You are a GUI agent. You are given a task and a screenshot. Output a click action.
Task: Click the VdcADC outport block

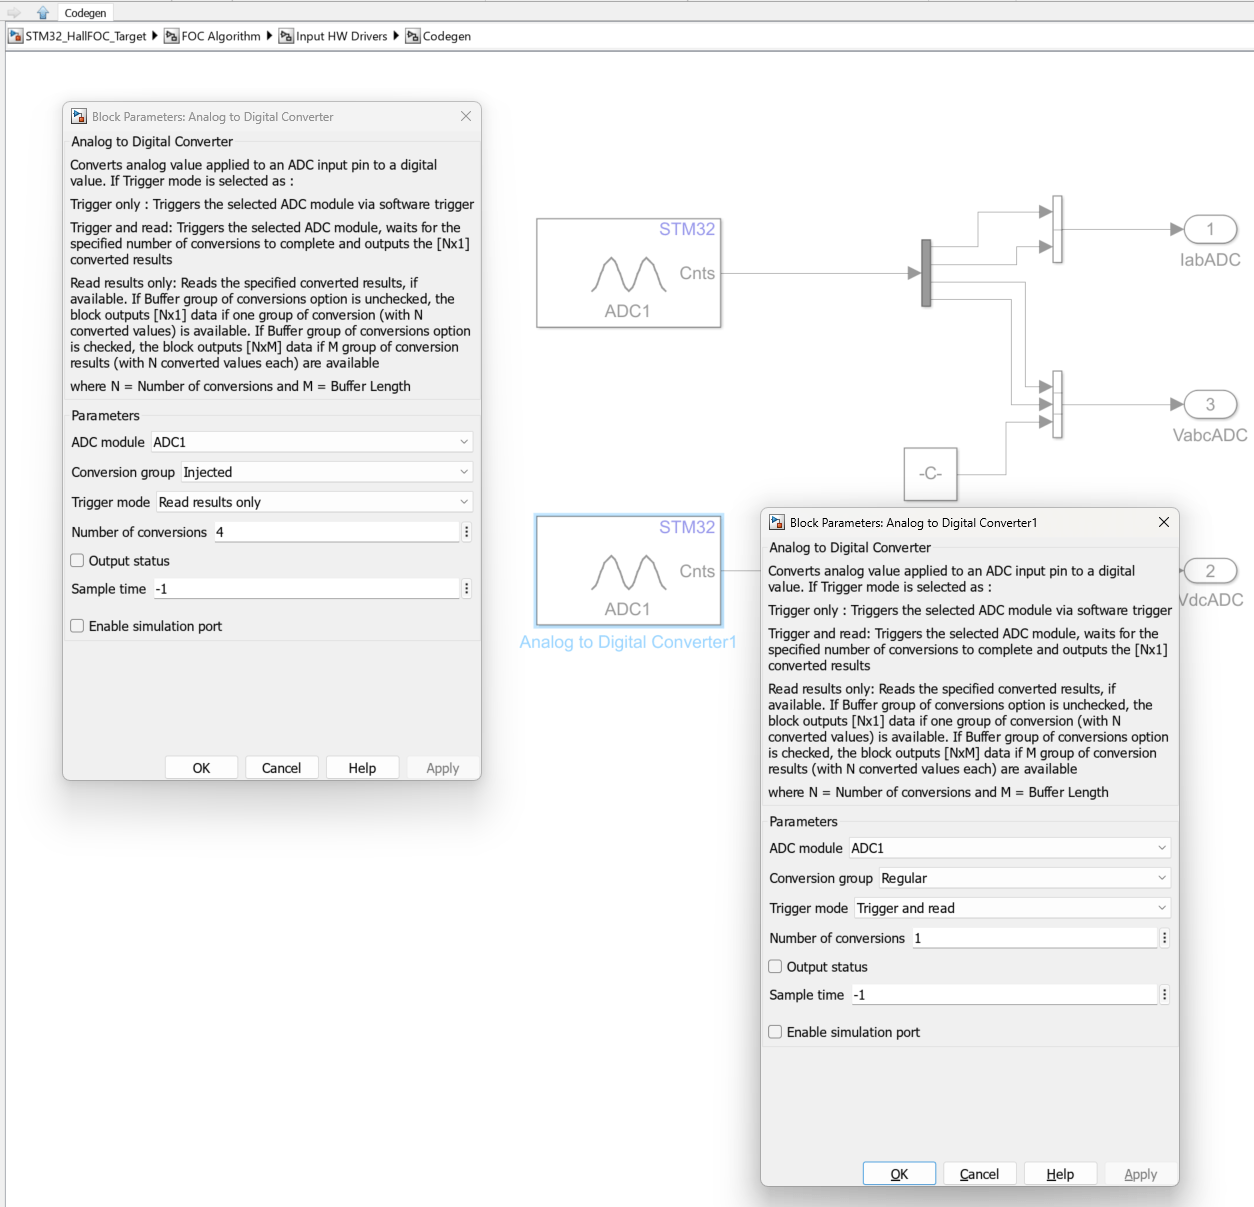1209,570
